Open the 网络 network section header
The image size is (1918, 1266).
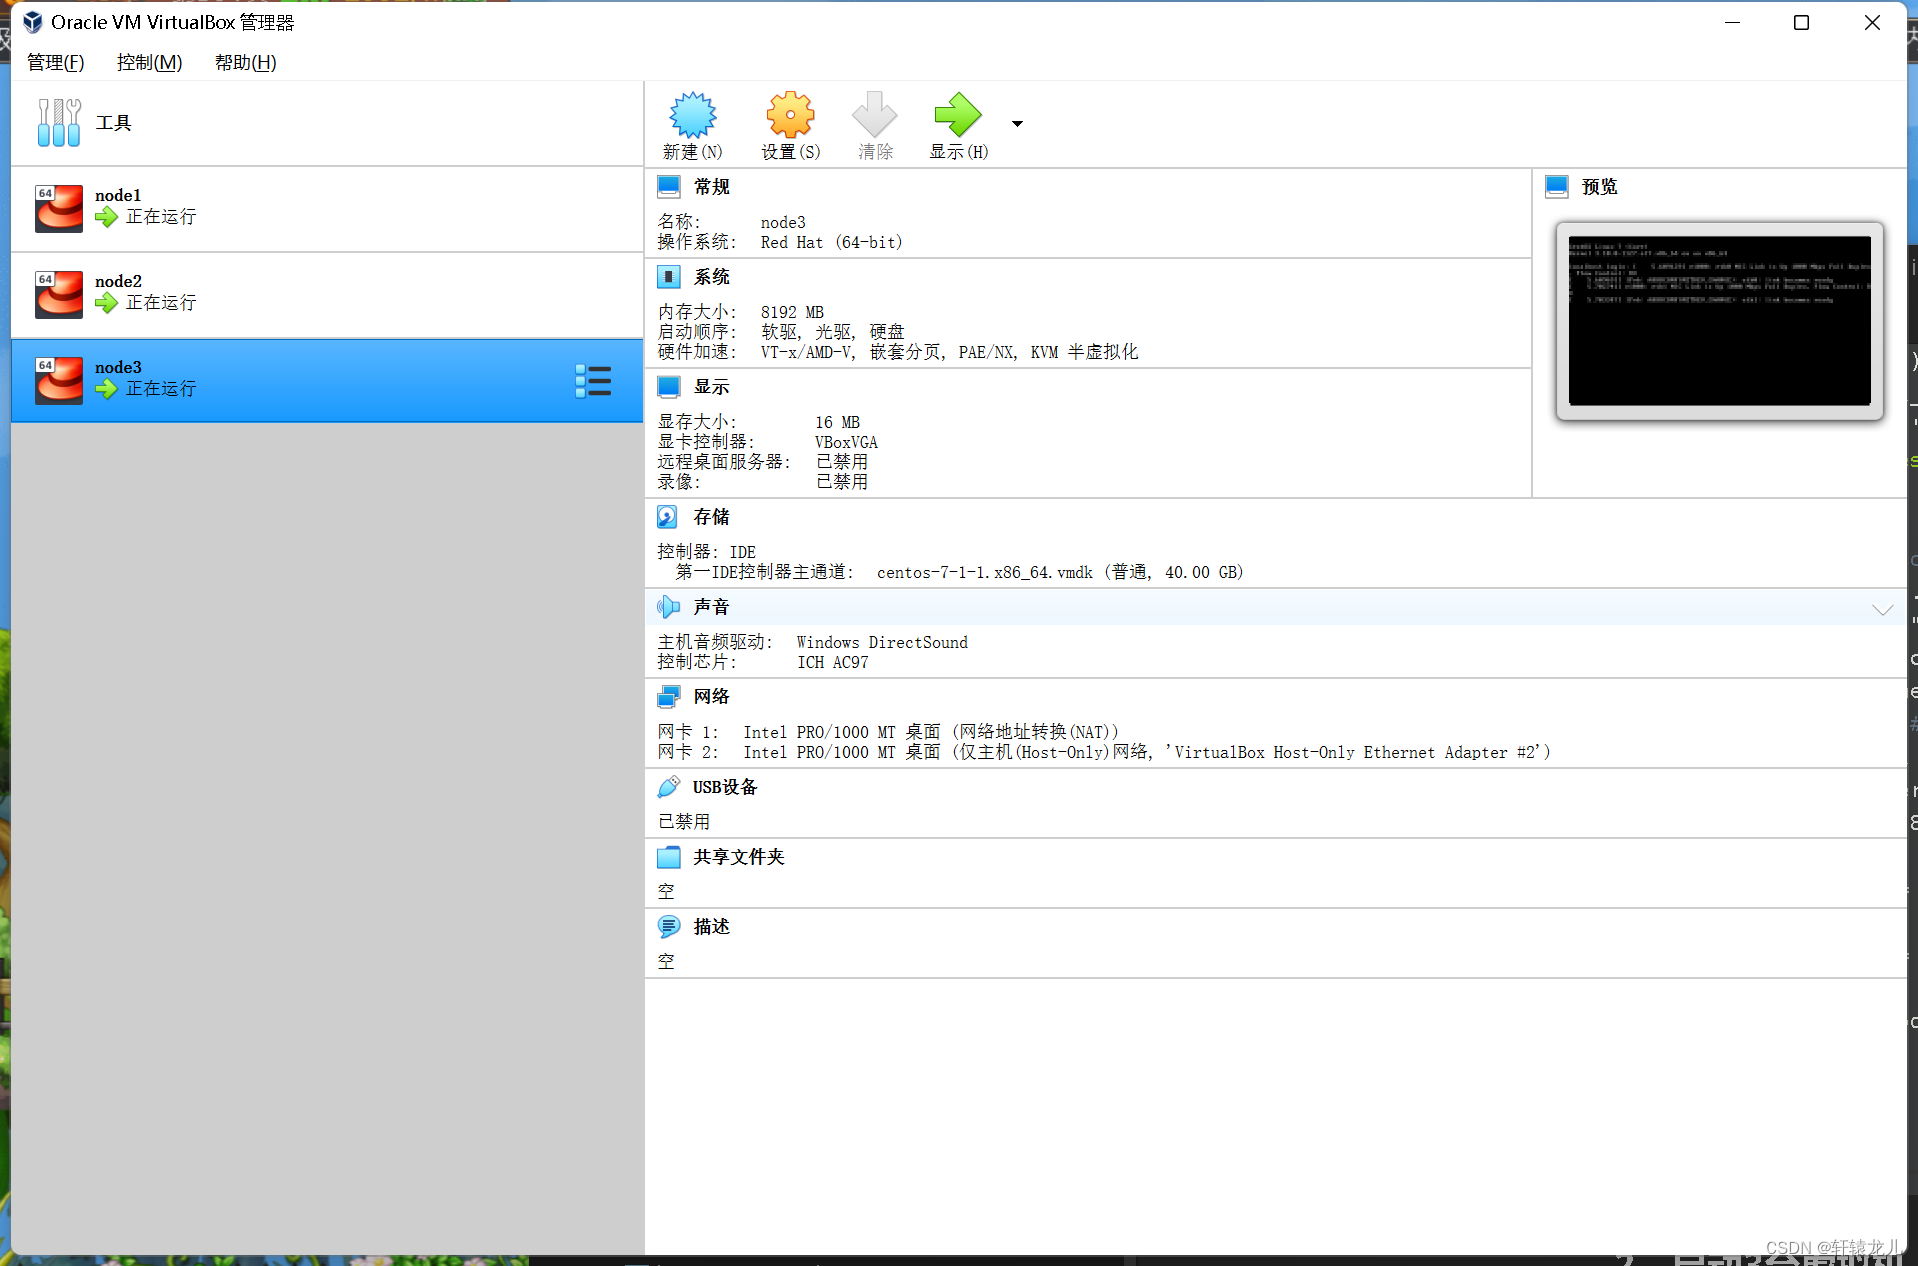(x=712, y=697)
